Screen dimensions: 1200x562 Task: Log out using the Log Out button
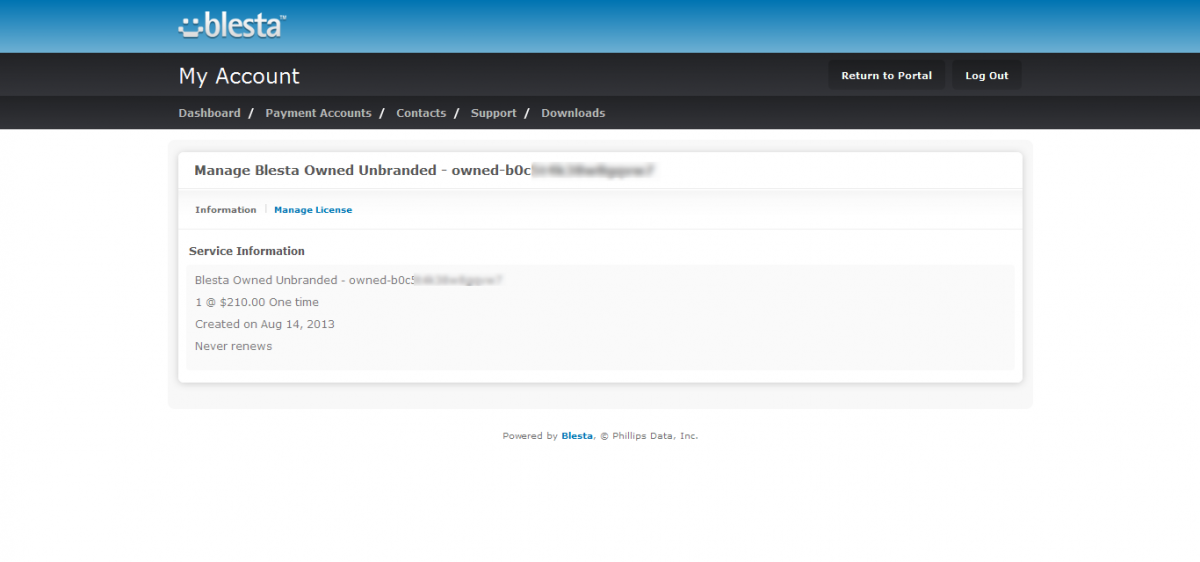pos(987,75)
